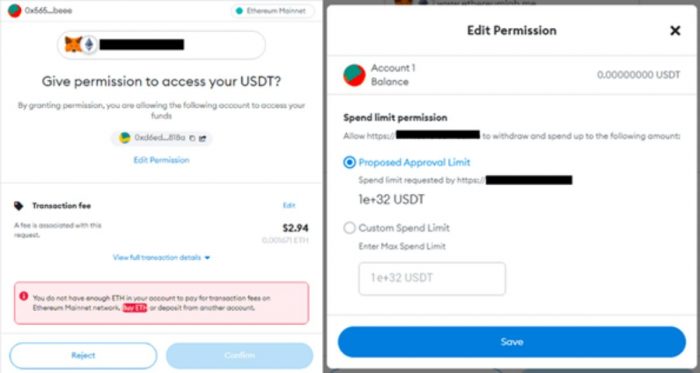The image size is (700, 373).
Task: Click the red warning alert icon
Action: tap(24, 296)
